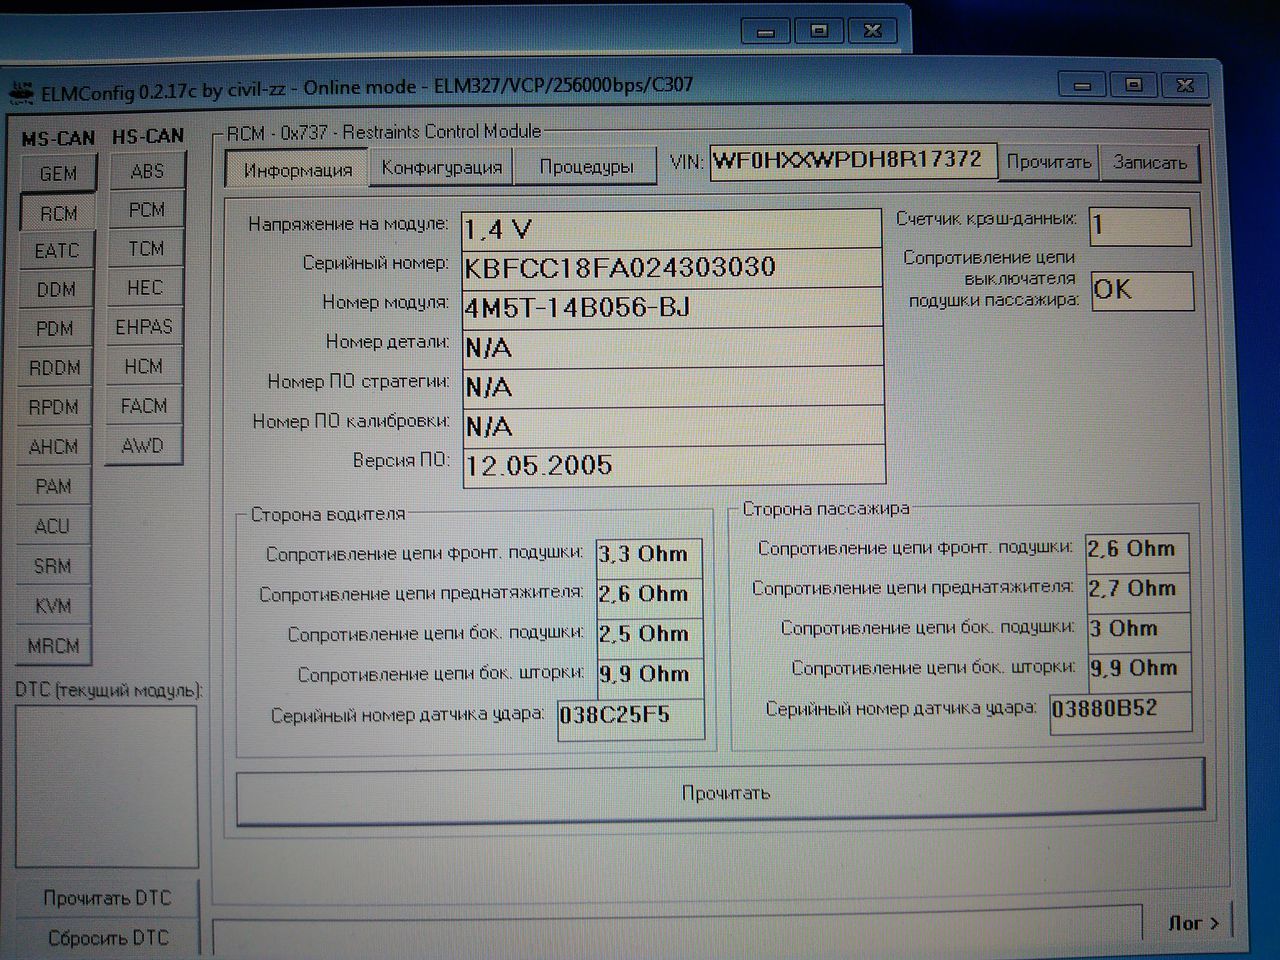Click the VIN input field
1280x960 pixels.
coord(853,161)
